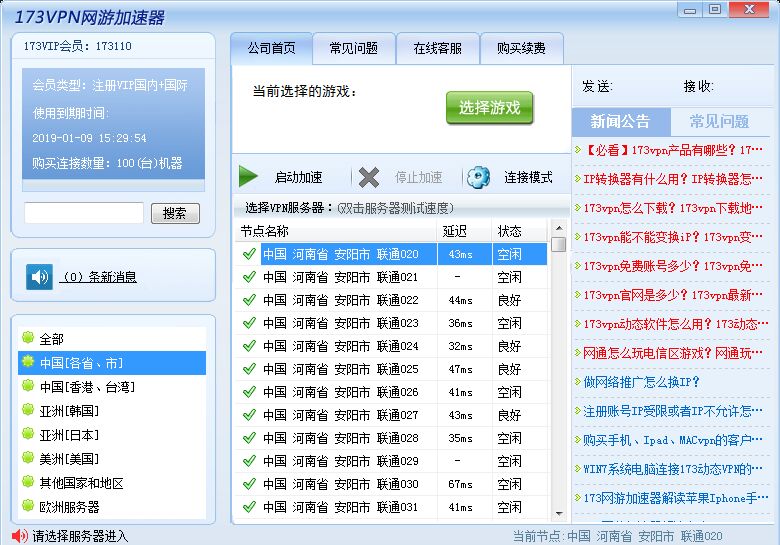Focus the search text input field
Image resolution: width=780 pixels, height=545 pixels.
(84, 213)
